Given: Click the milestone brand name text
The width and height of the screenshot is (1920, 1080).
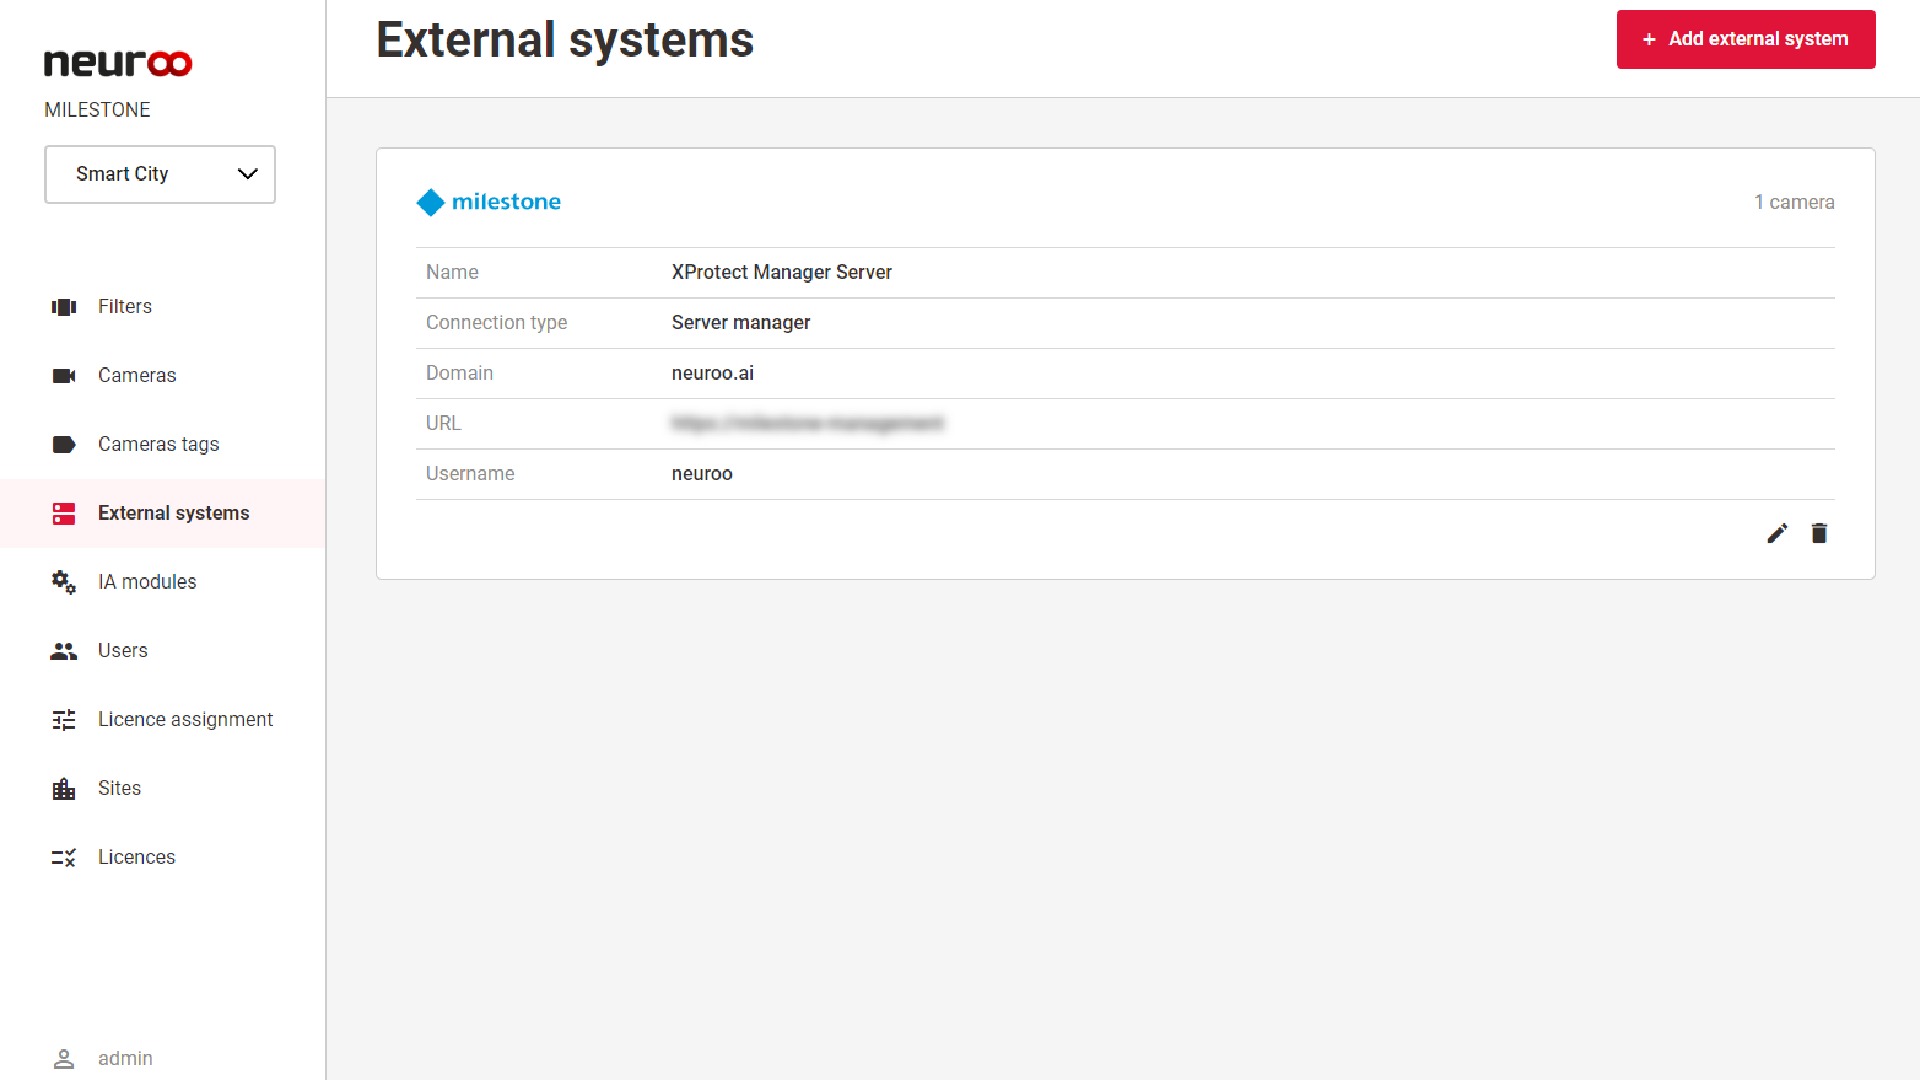Looking at the screenshot, I should pos(506,203).
